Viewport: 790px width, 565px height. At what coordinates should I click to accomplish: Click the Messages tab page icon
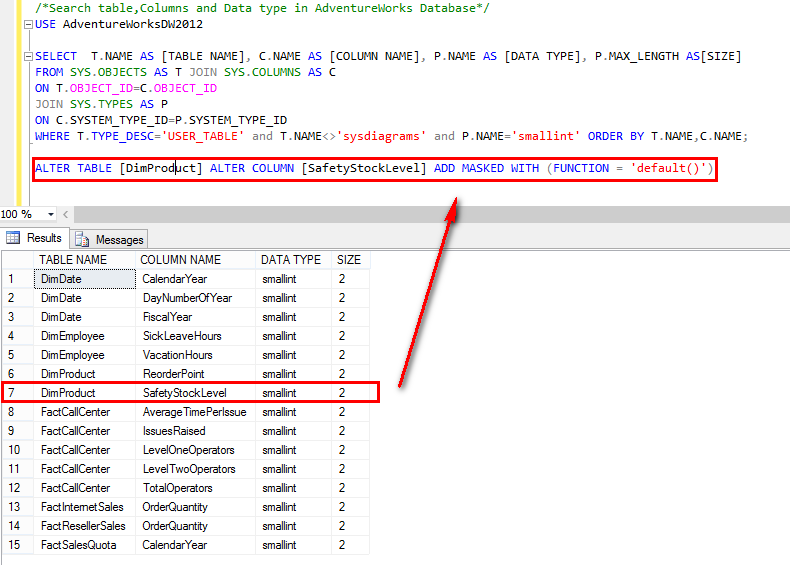click(81, 239)
